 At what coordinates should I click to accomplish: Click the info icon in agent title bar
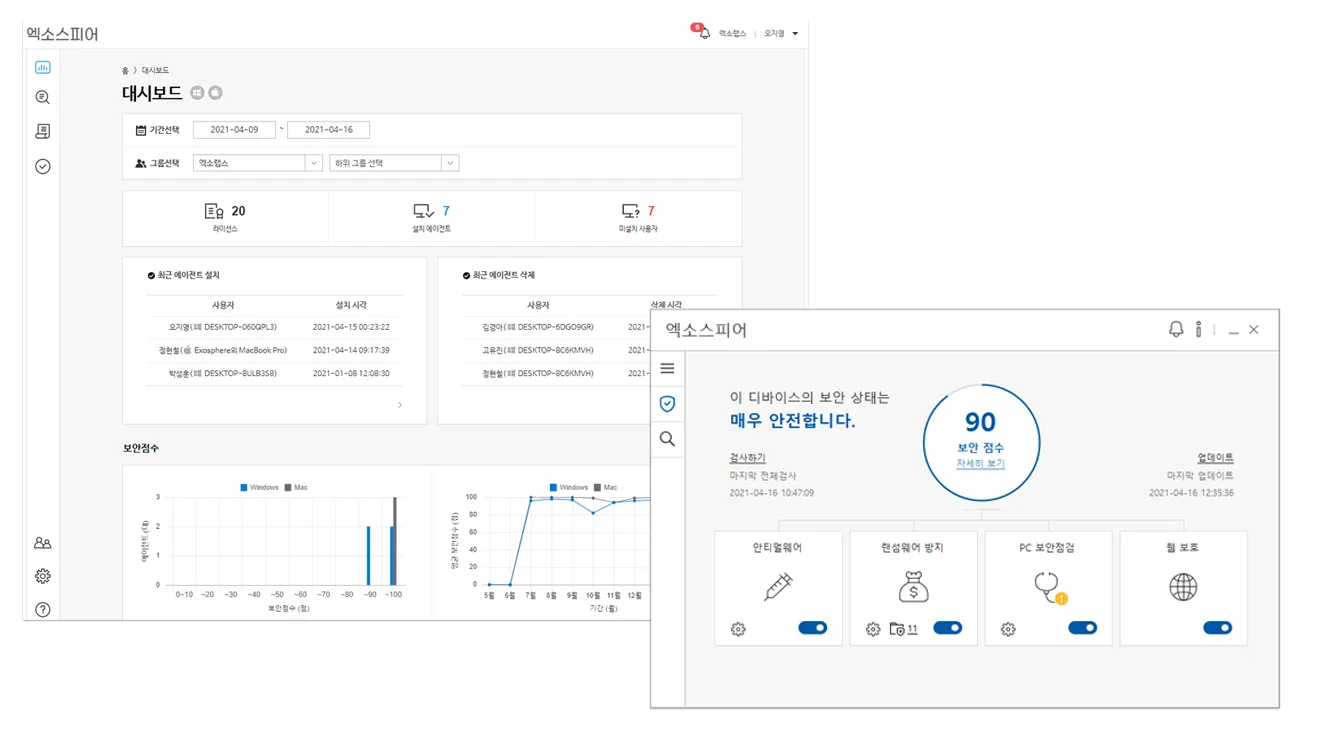click(1198, 329)
